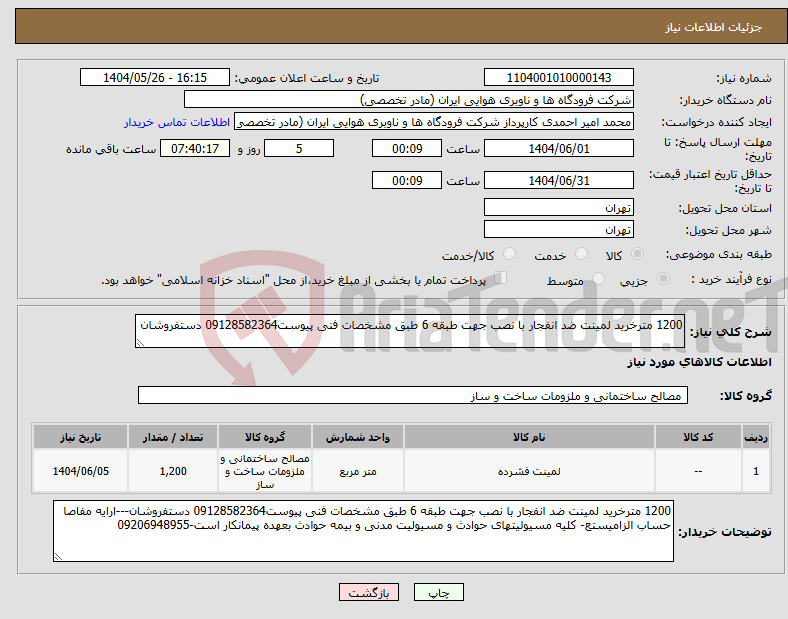Click the quantity cell 1,200
The width and height of the screenshot is (788, 619).
click(x=173, y=471)
